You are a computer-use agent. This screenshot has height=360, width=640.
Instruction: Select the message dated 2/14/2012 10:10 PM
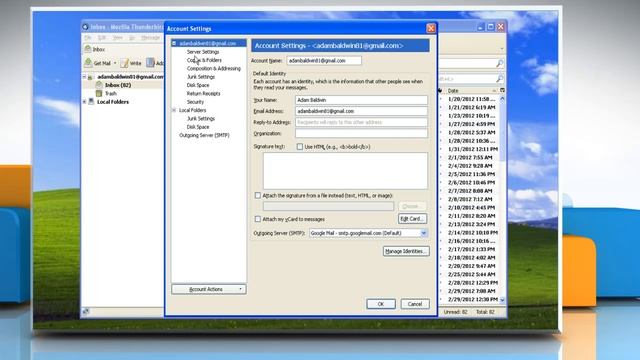coord(470,233)
